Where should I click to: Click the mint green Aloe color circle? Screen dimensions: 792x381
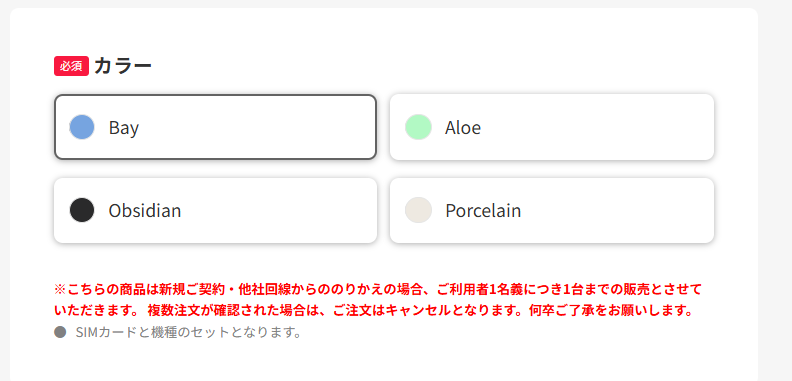pyautogui.click(x=418, y=127)
